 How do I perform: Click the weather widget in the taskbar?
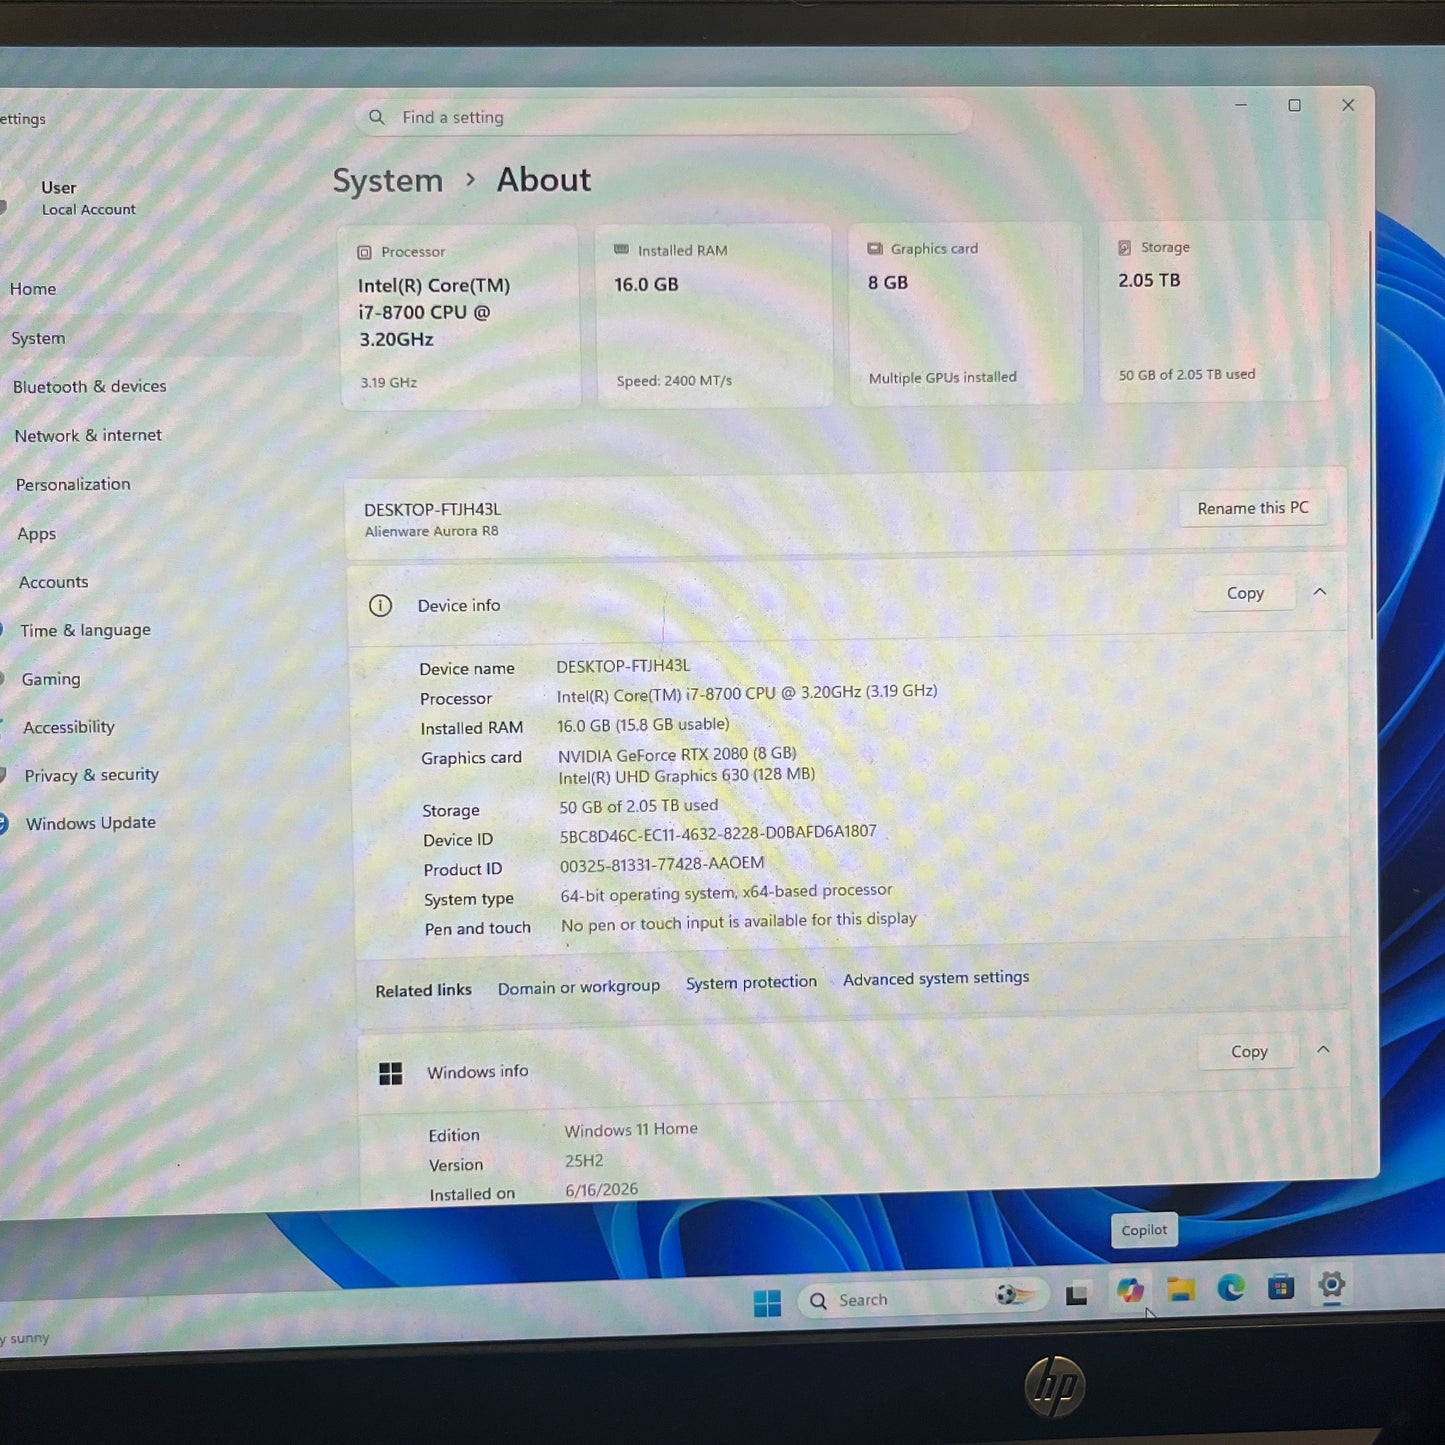tap(26, 1338)
